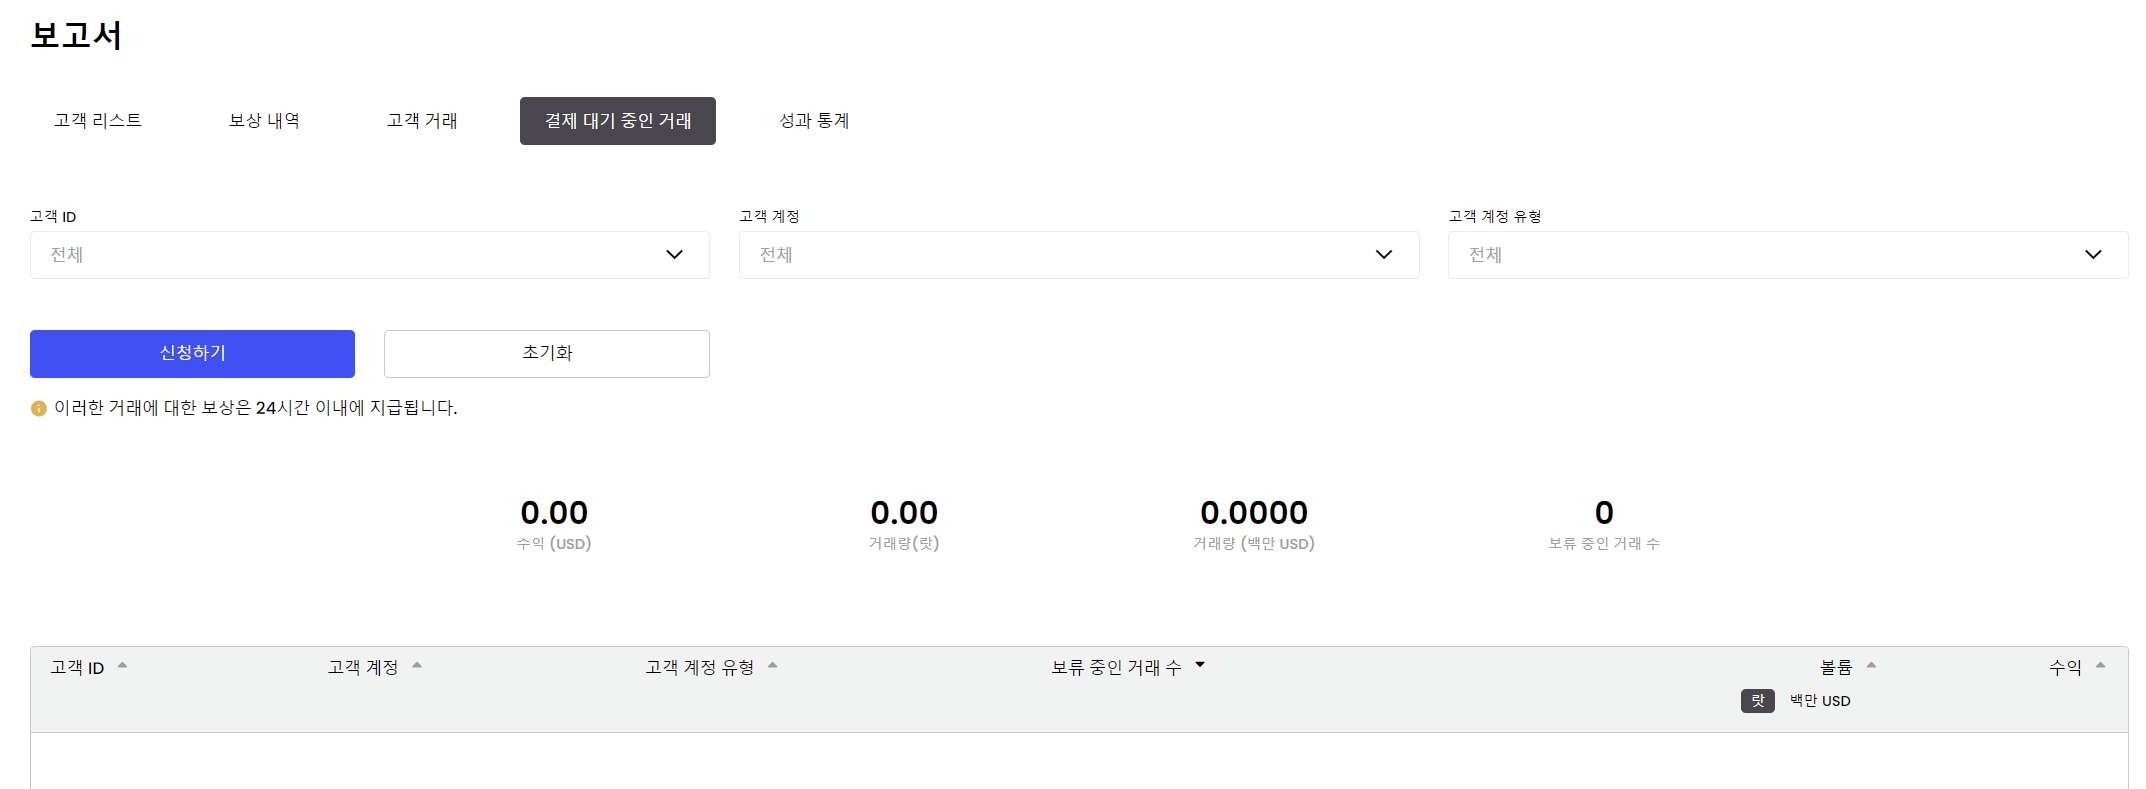Click the 보류 중인 거래 수 header text
2146x789 pixels.
click(1116, 668)
